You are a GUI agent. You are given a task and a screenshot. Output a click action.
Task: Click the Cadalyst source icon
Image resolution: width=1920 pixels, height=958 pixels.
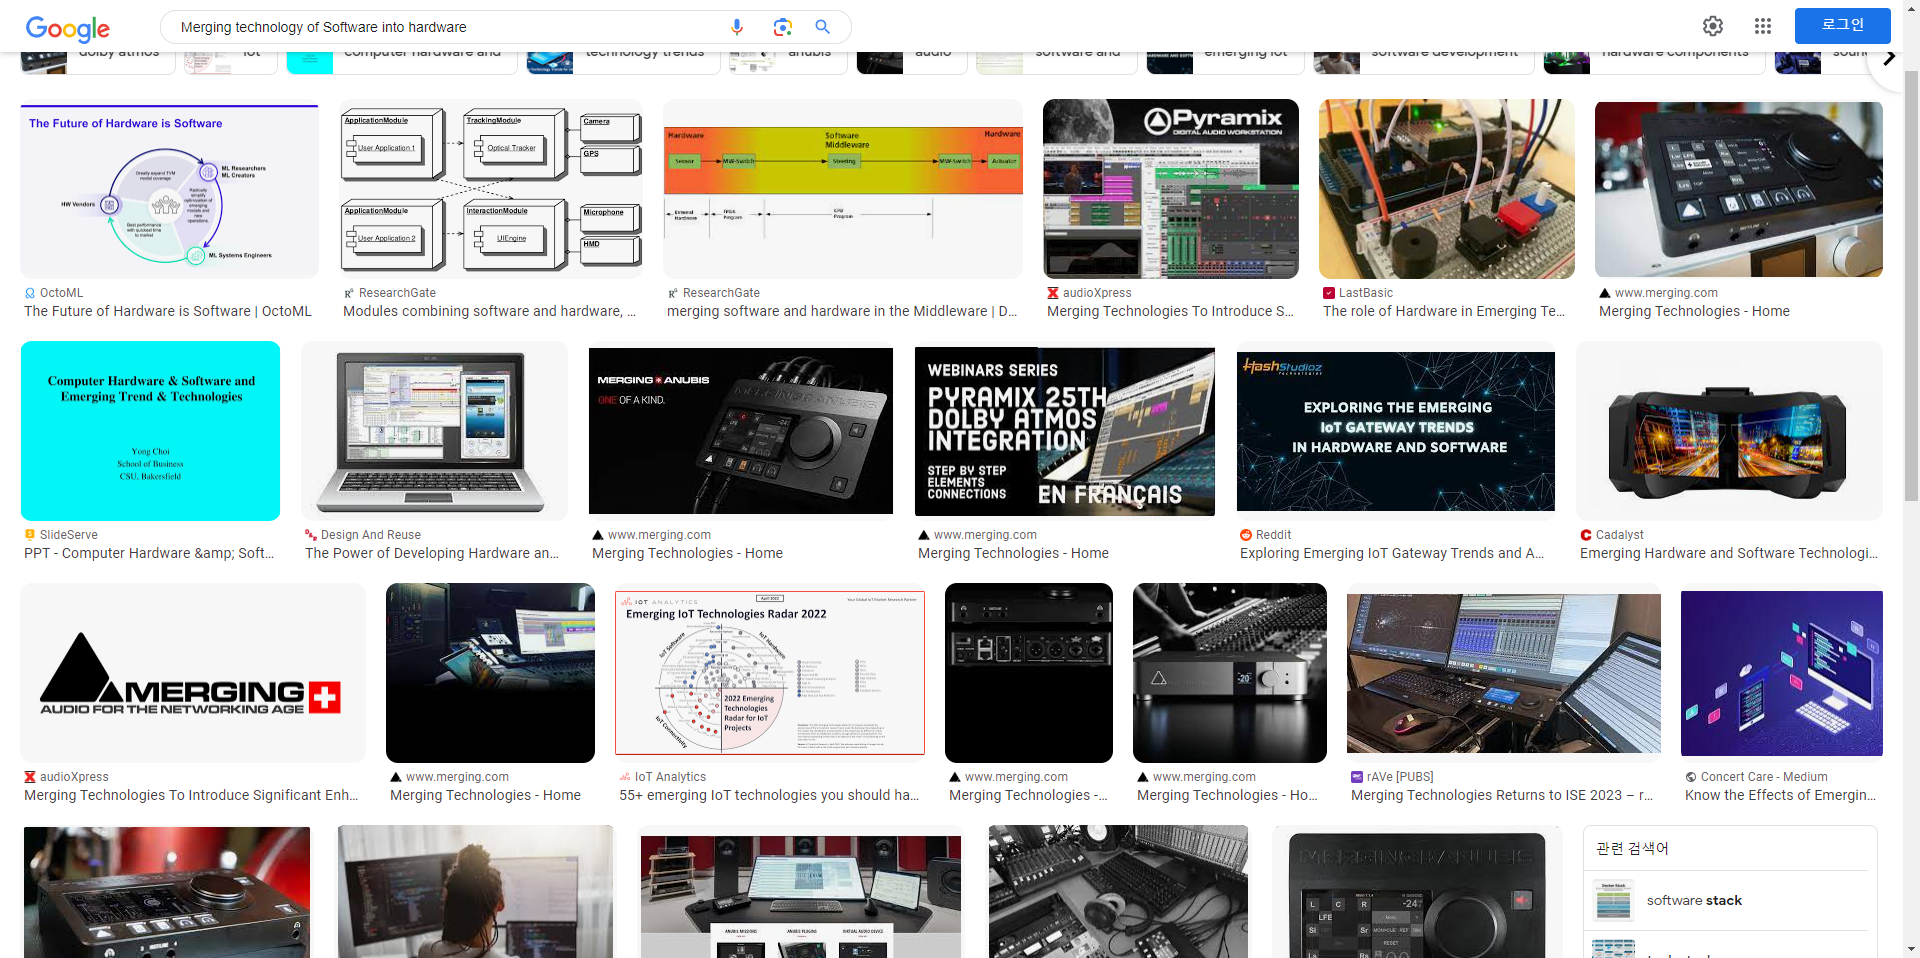pos(1586,535)
